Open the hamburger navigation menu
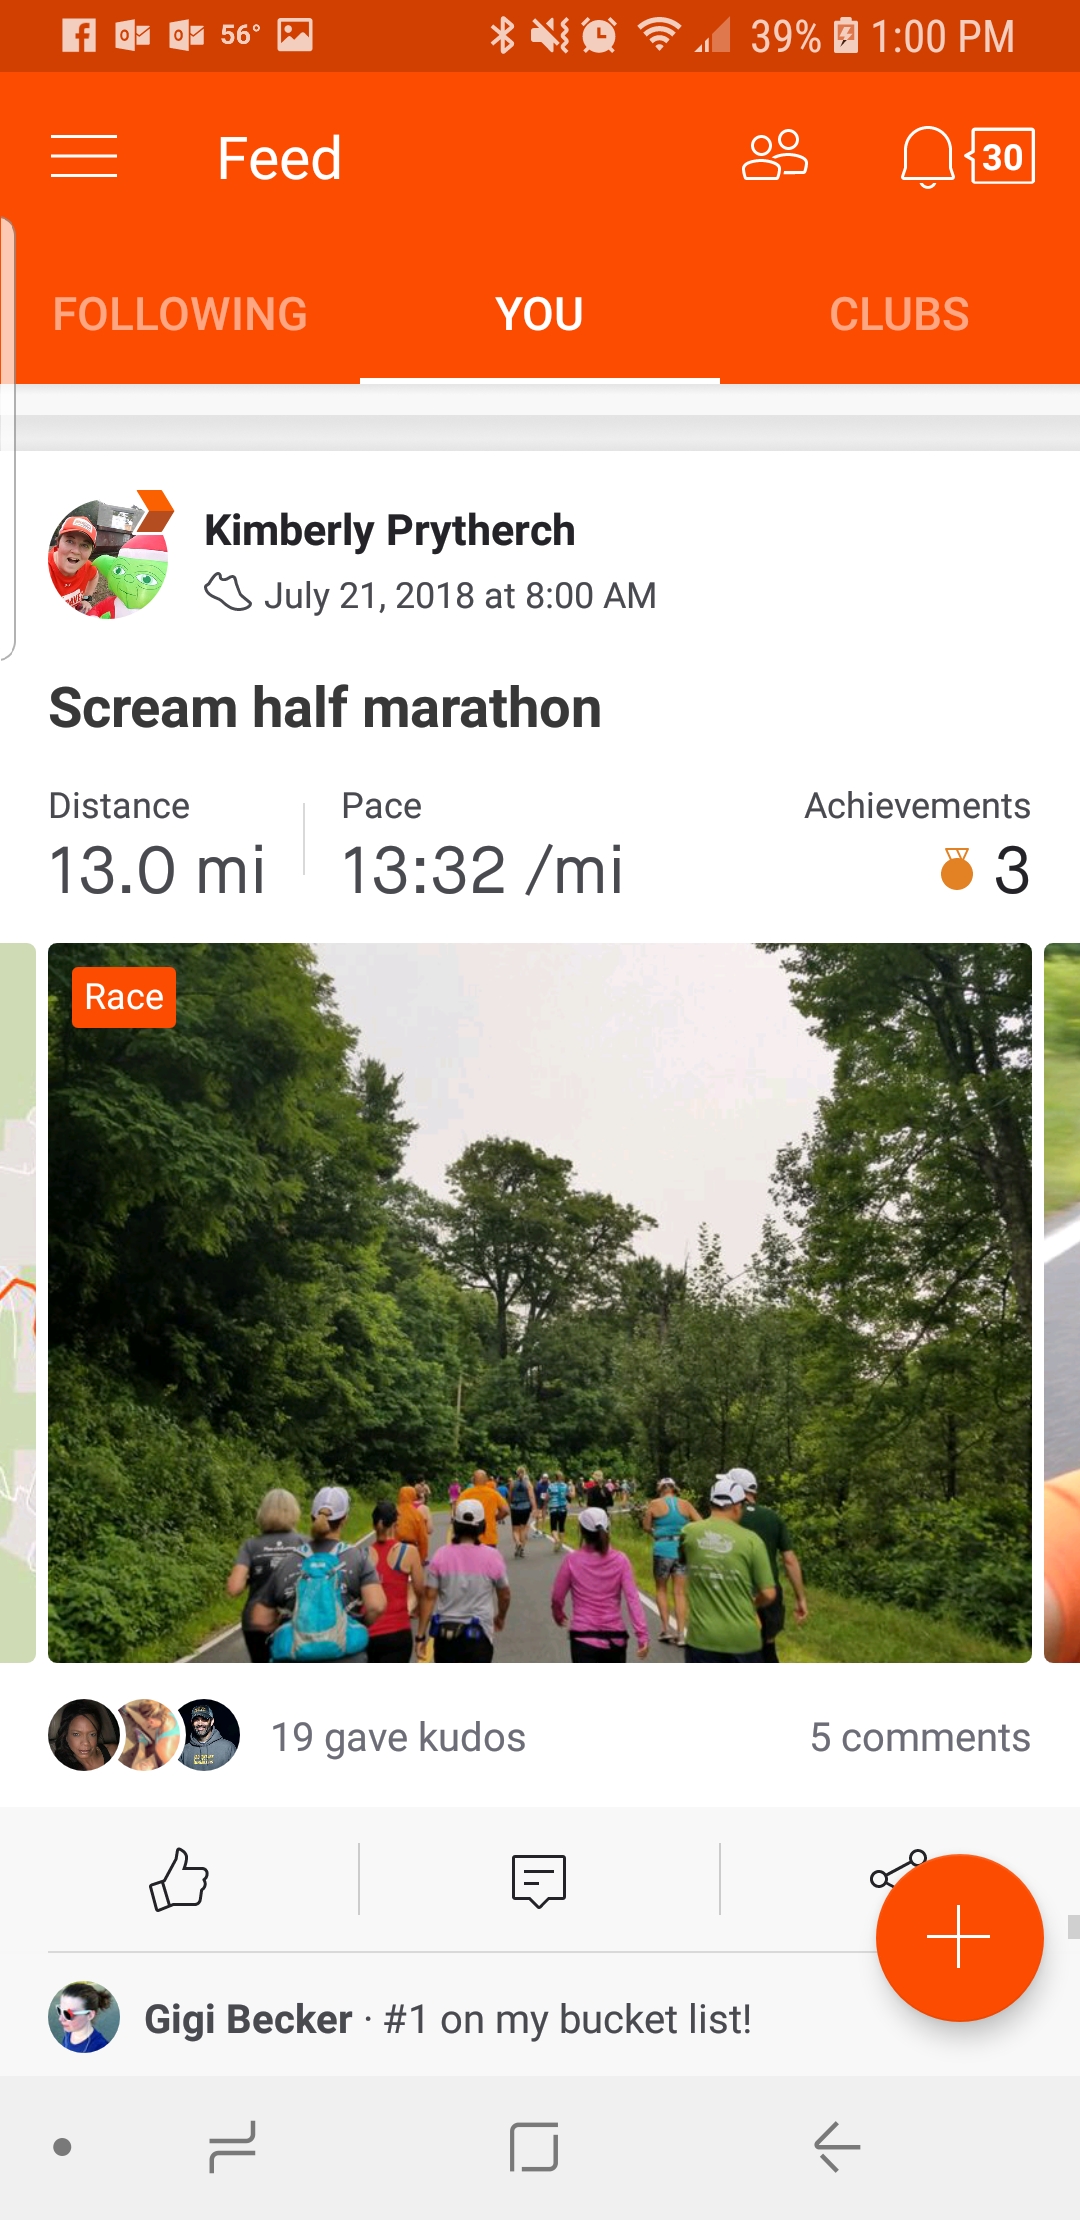The height and width of the screenshot is (2220, 1080). (x=84, y=157)
